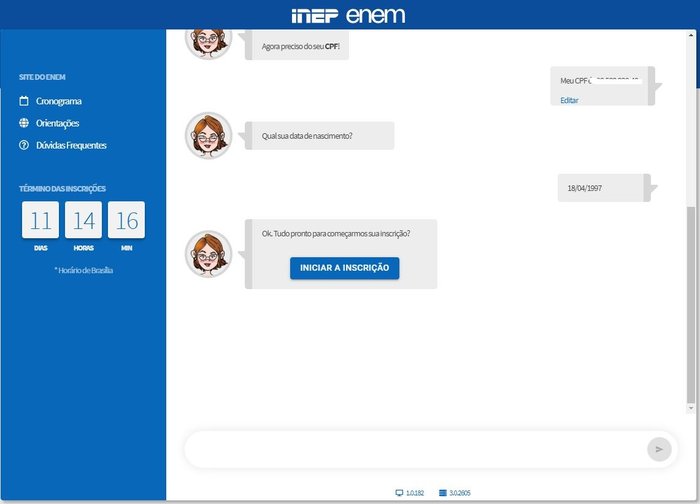Click the 'Ok. Tudo pronto' message text
The image size is (700, 504).
tap(336, 233)
